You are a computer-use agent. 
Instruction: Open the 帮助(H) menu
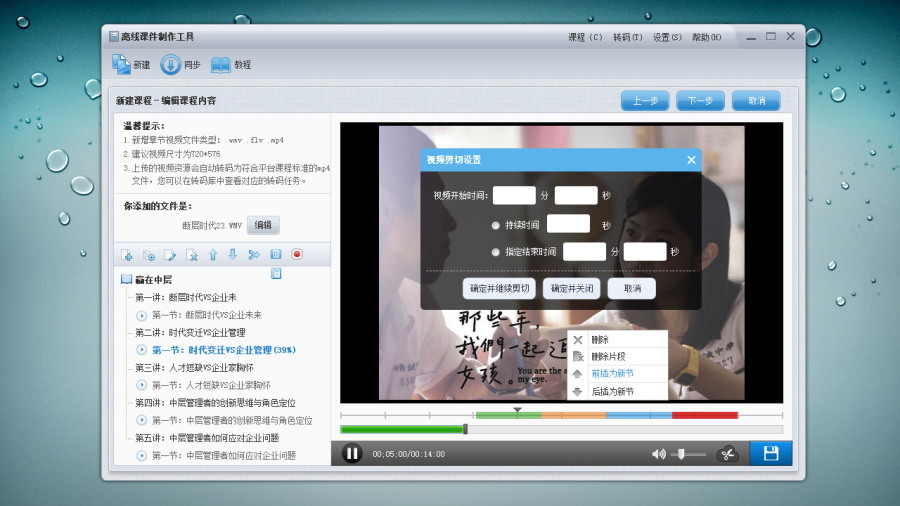click(706, 37)
